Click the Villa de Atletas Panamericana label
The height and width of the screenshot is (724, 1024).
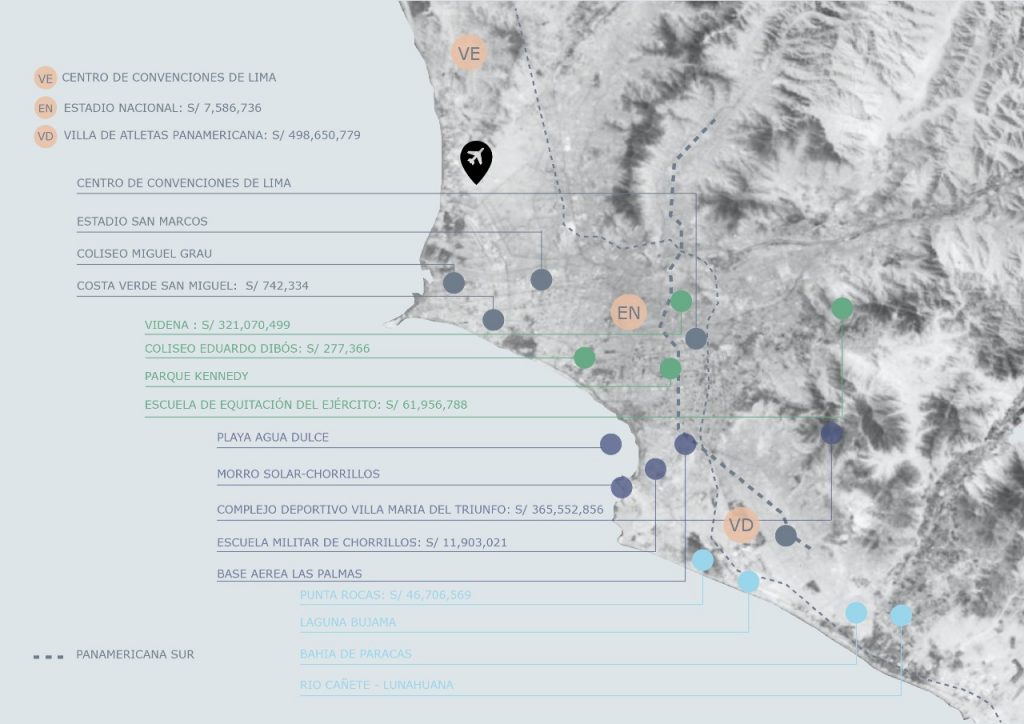211,135
